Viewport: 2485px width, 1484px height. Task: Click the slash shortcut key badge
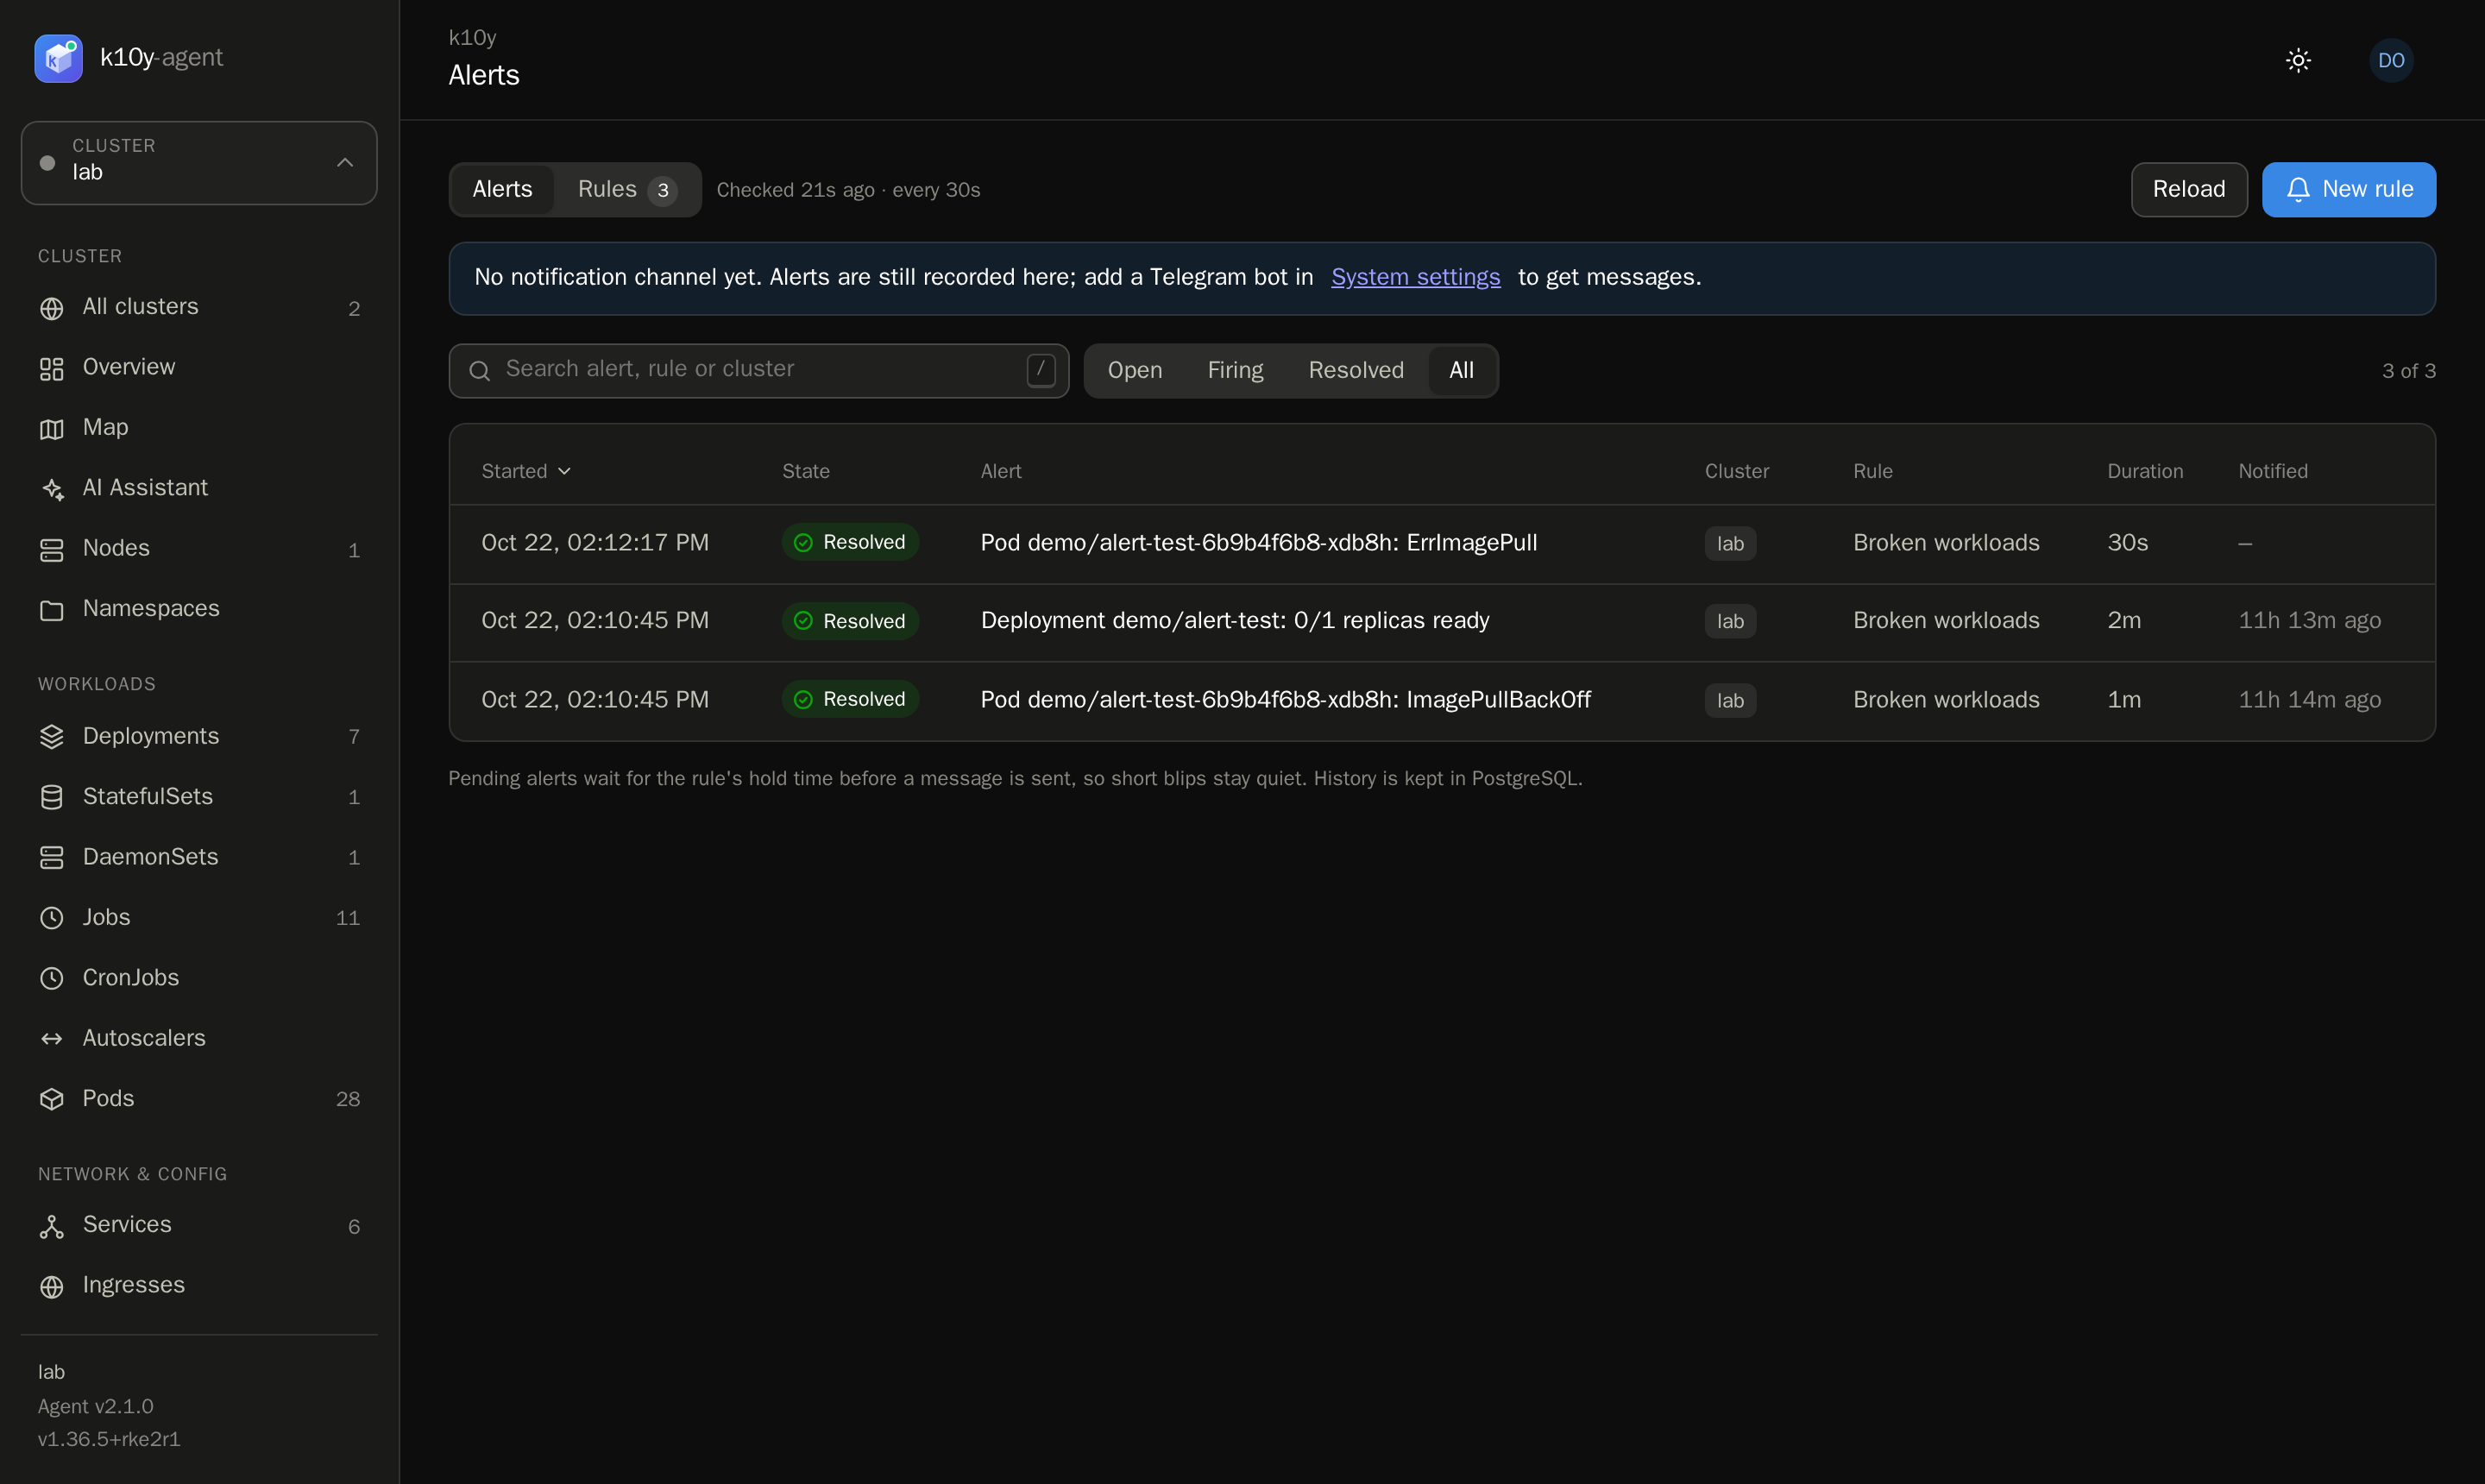tap(1041, 370)
